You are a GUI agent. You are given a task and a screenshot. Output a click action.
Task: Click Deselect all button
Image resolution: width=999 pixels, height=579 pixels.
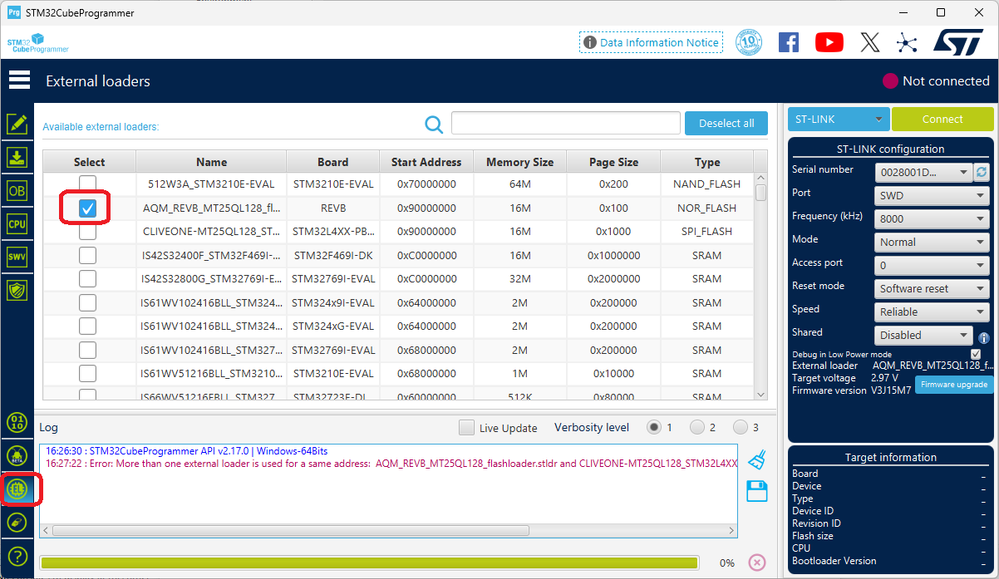pyautogui.click(x=726, y=124)
